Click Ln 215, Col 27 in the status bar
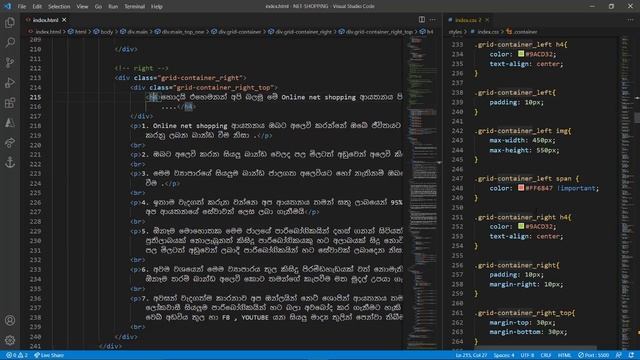Viewport: 640px width, 360px height. 471,355
